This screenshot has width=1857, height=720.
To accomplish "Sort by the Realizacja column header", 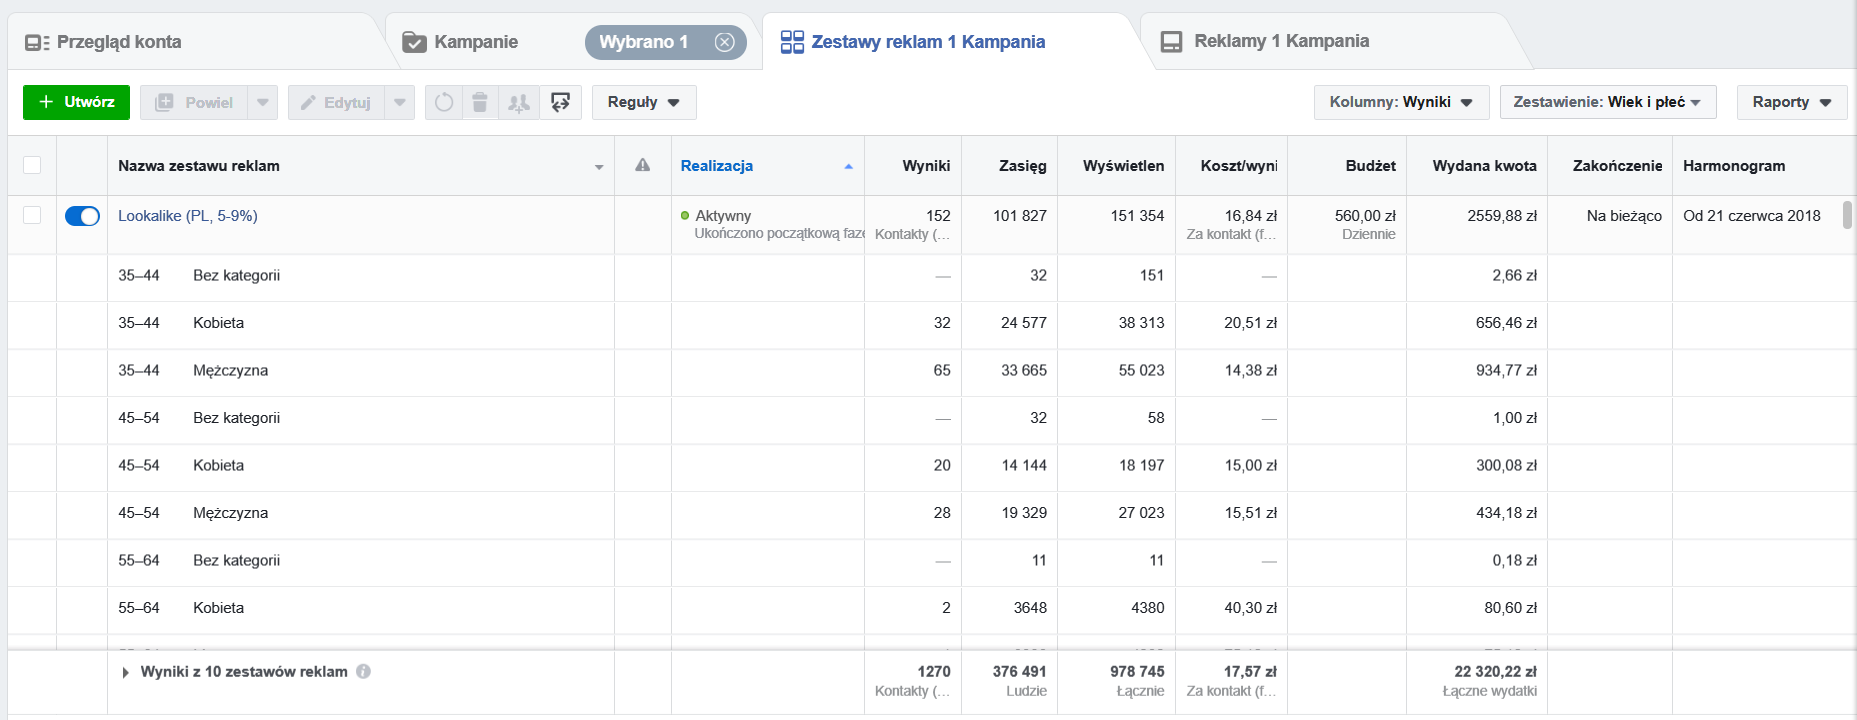I will (x=717, y=166).
